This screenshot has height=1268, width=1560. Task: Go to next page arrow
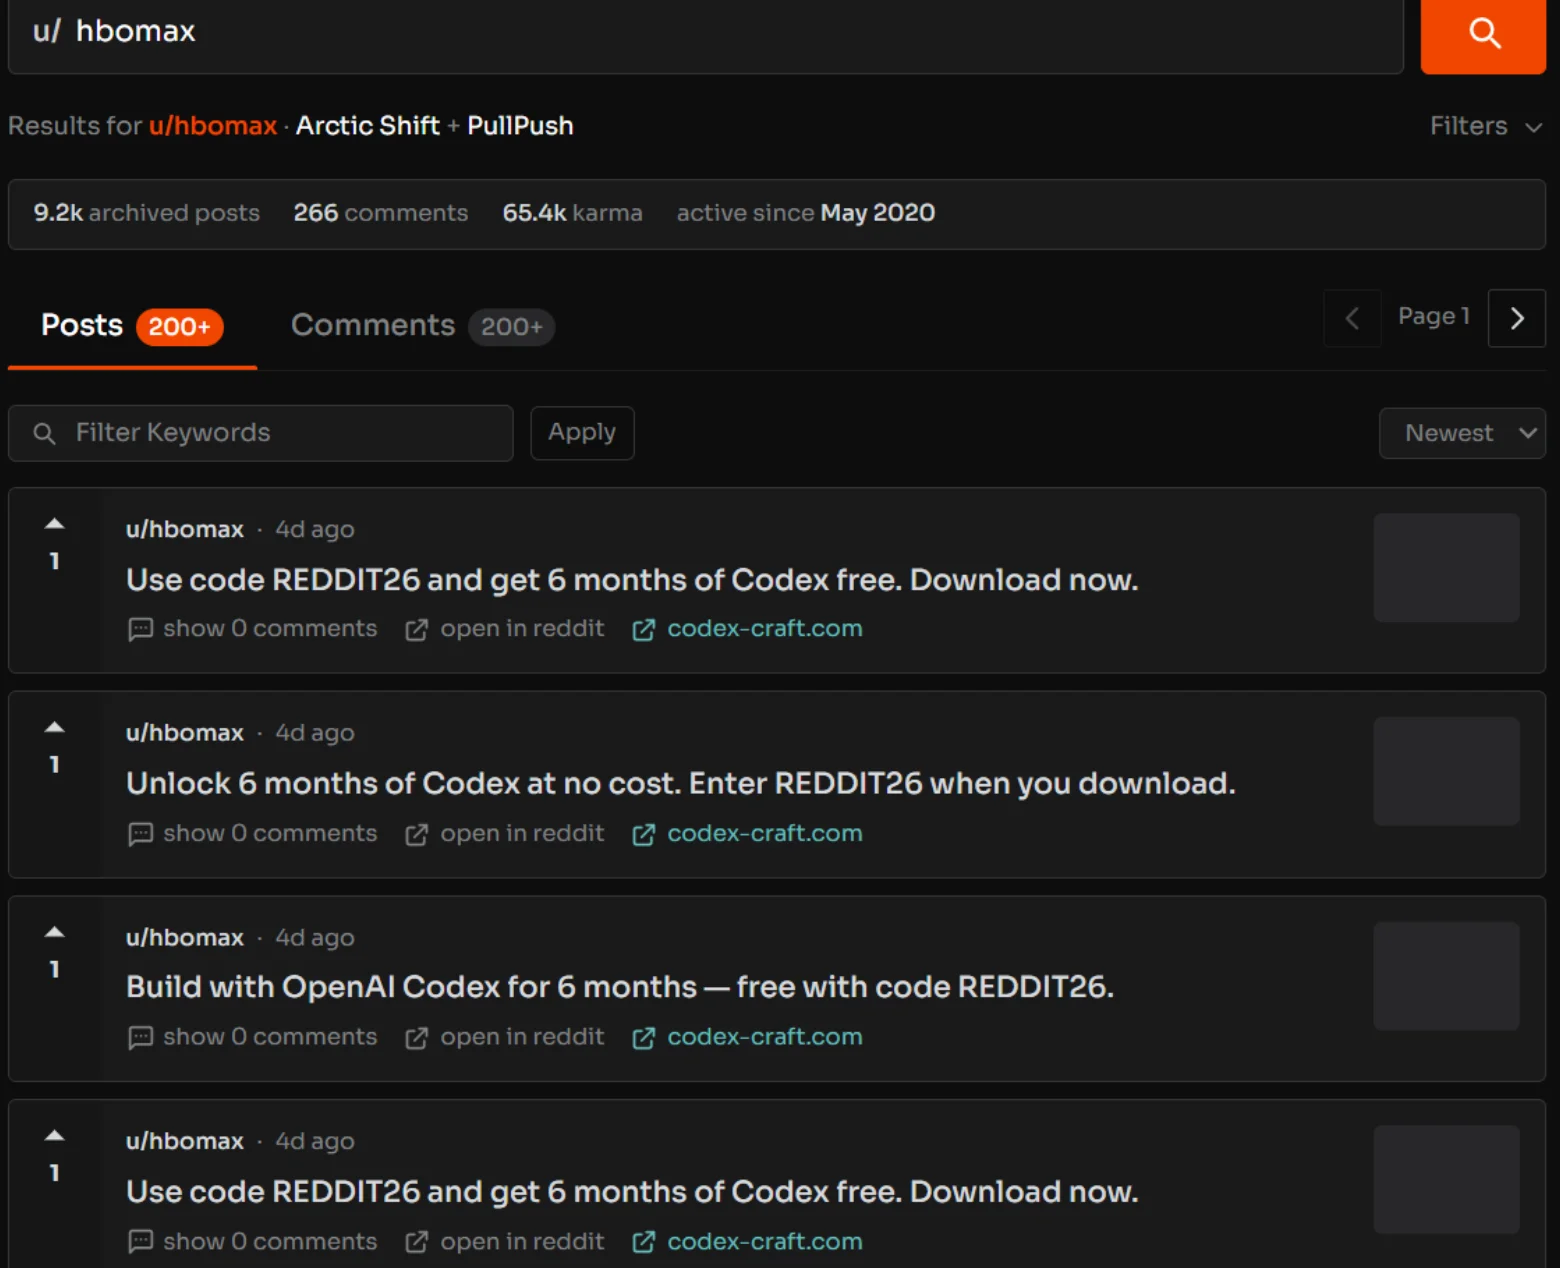click(1517, 318)
